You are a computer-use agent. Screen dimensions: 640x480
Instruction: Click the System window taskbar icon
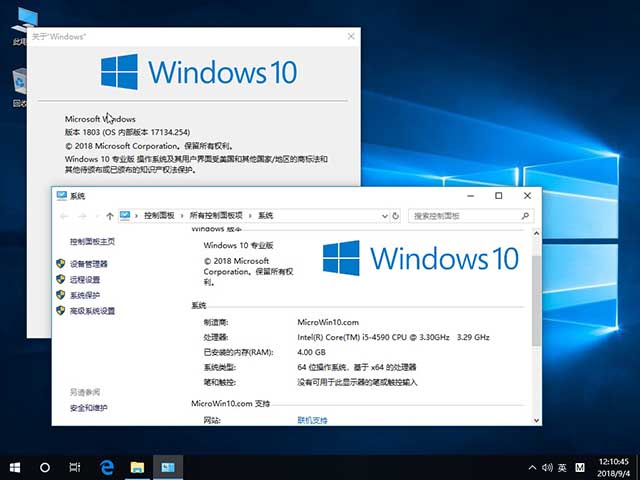coord(167,467)
